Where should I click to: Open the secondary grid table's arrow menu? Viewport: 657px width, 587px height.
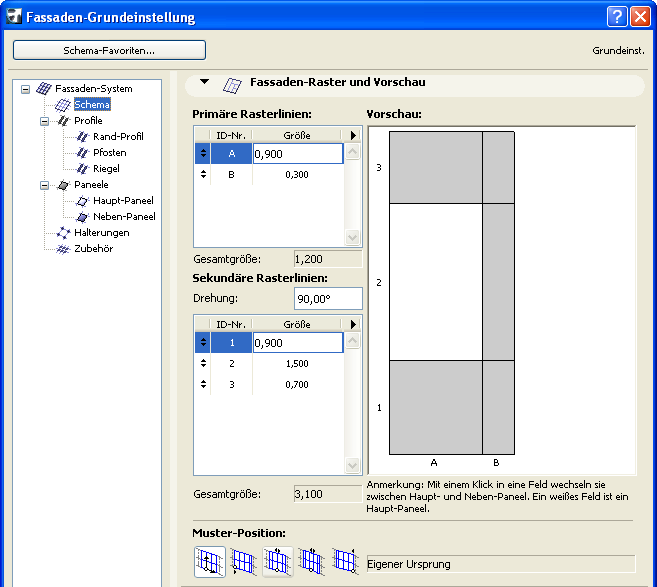pyautogui.click(x=353, y=324)
